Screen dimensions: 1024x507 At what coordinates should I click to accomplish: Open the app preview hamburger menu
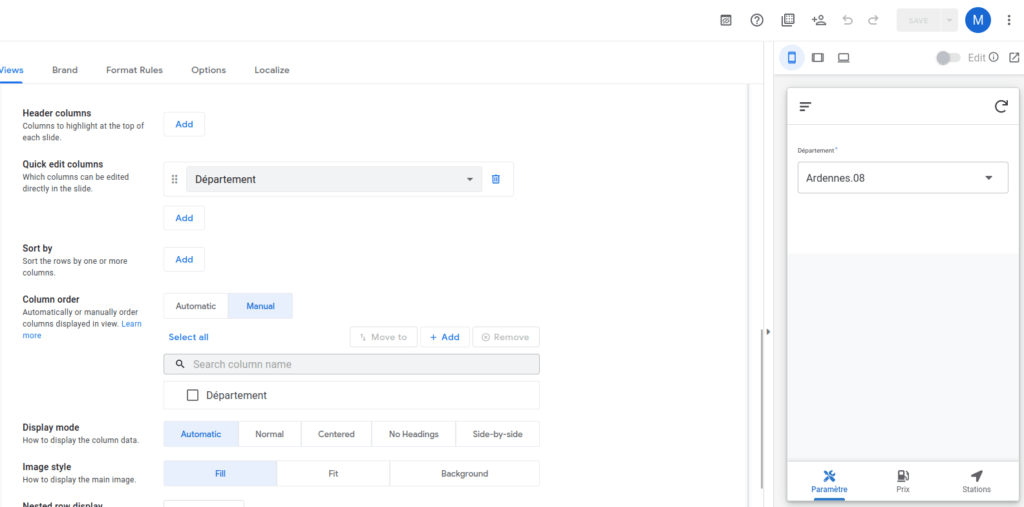pyautogui.click(x=805, y=106)
